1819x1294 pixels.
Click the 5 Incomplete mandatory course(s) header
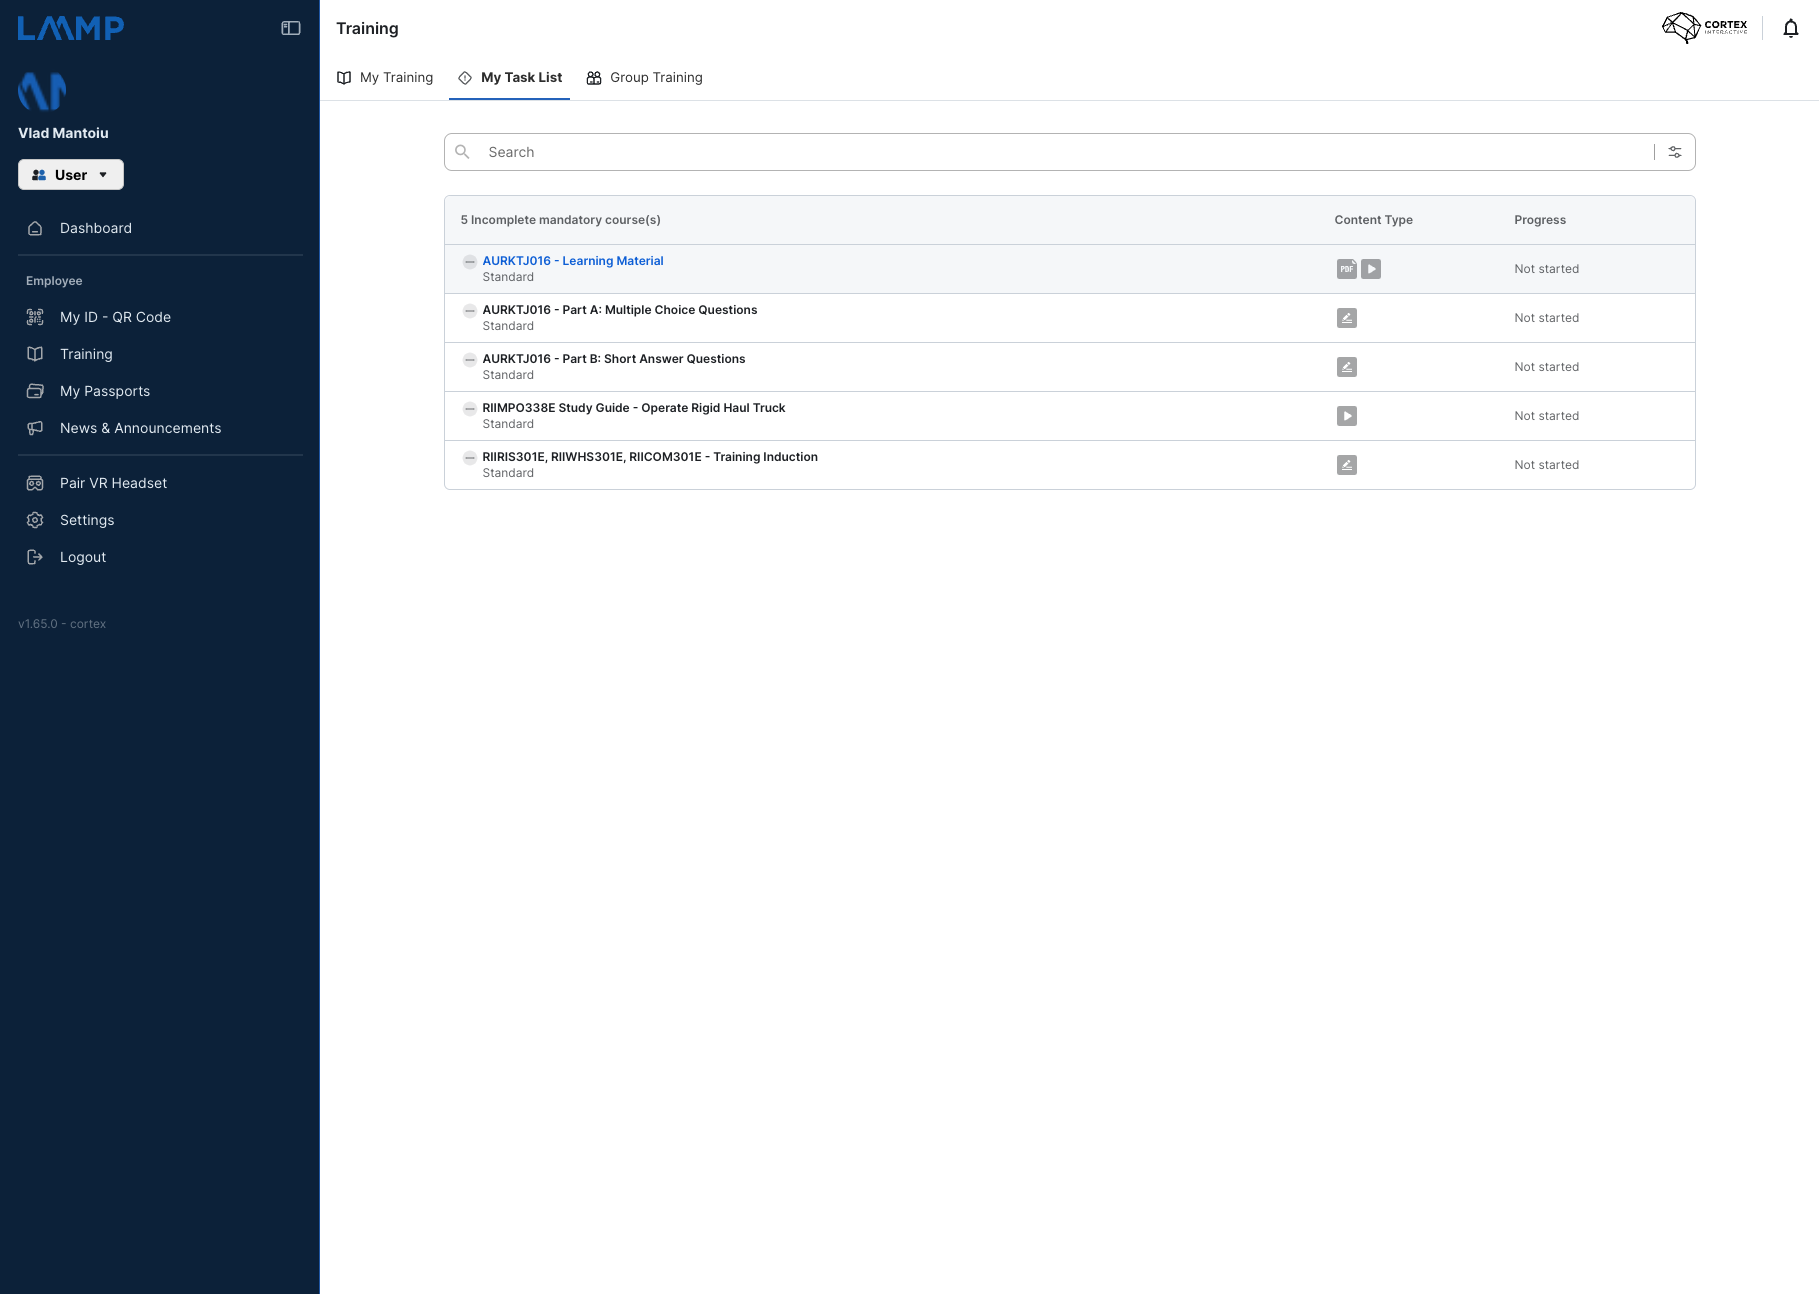(560, 220)
